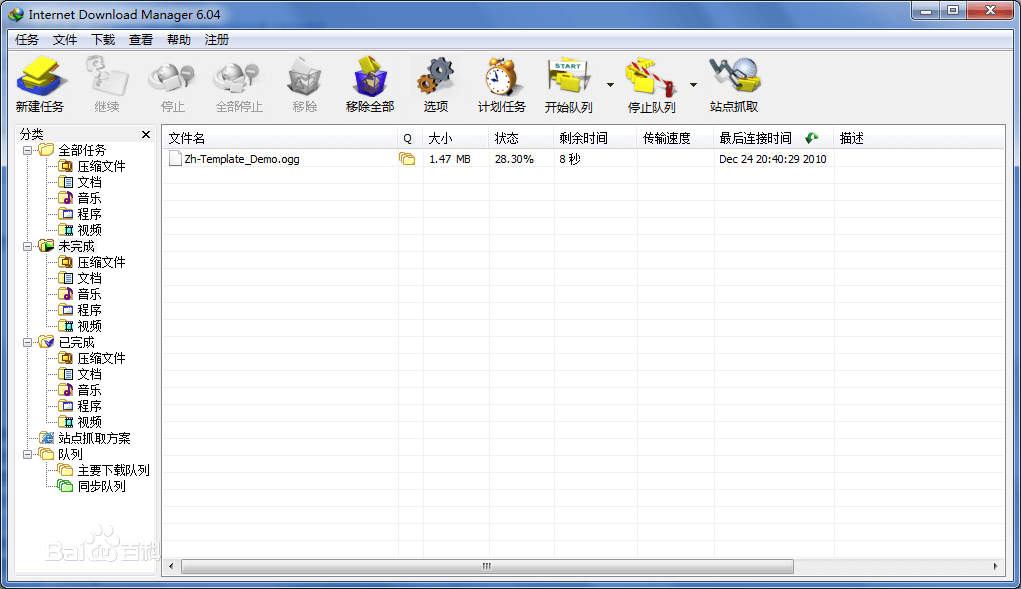Sort by 传输速度 column header
This screenshot has height=589, width=1021.
pyautogui.click(x=675, y=138)
